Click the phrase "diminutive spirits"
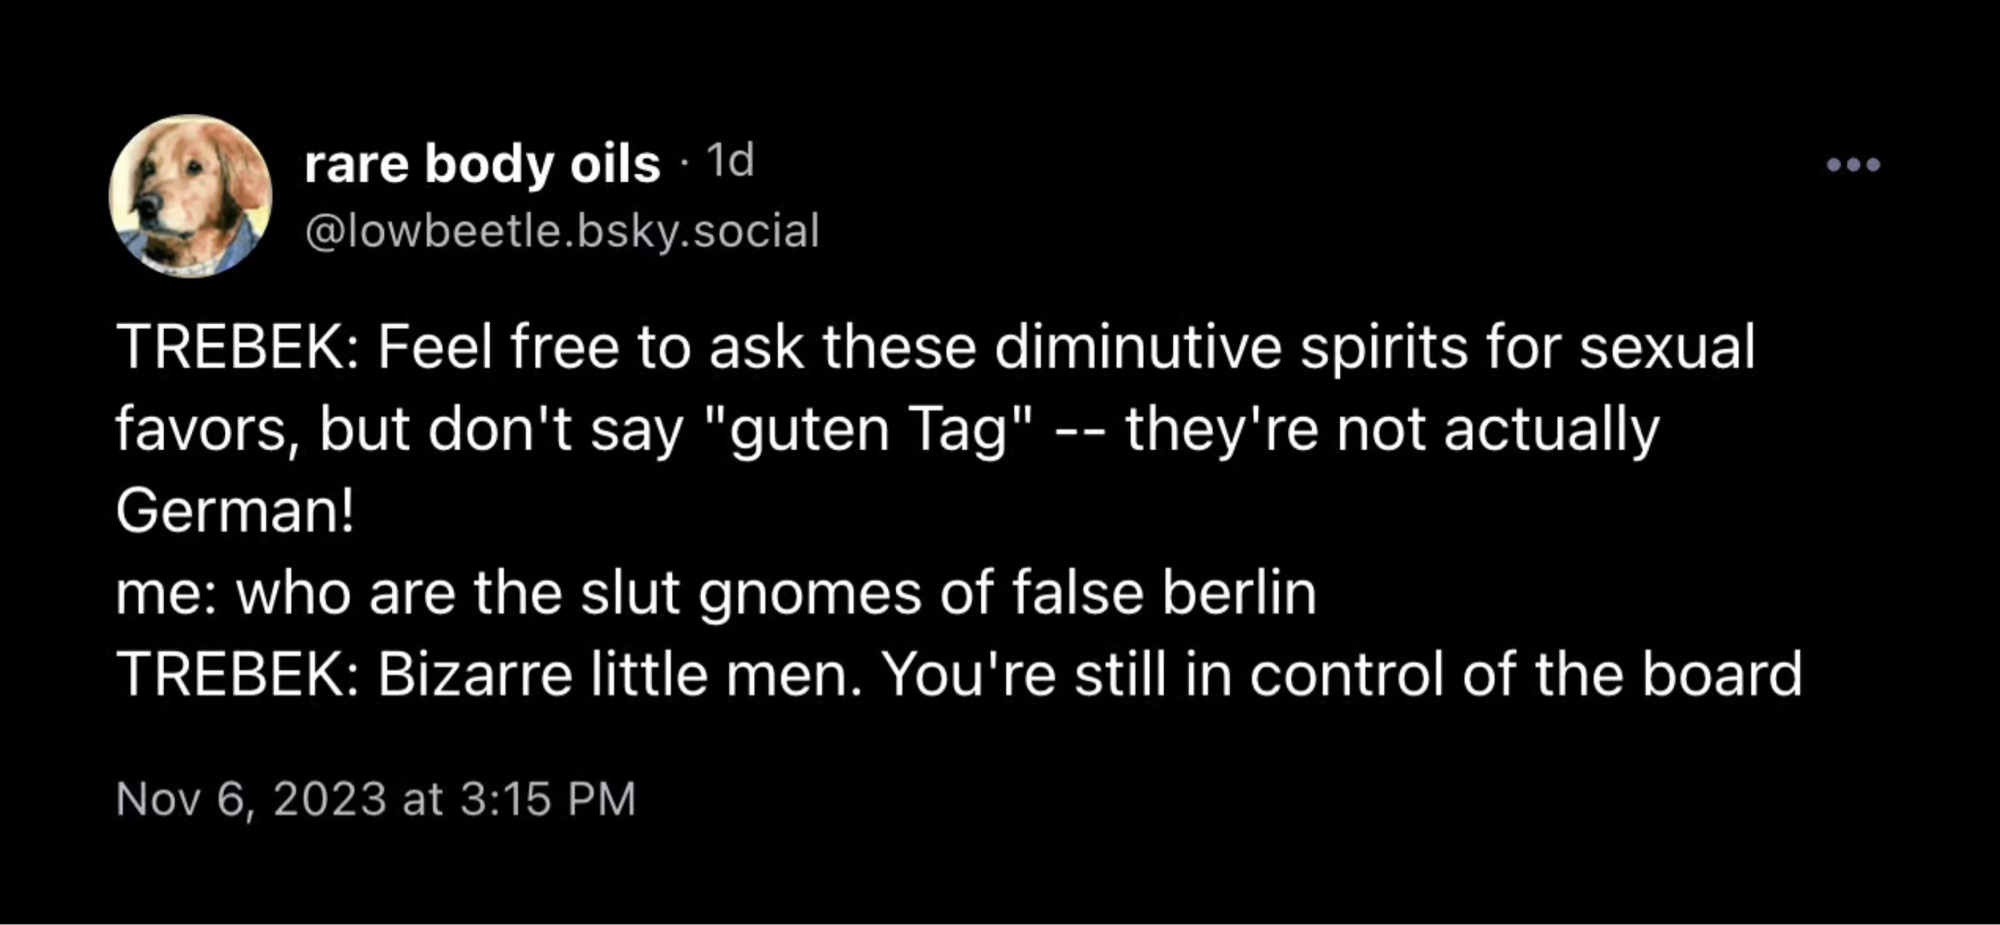The height and width of the screenshot is (925, 2000). (1230, 348)
